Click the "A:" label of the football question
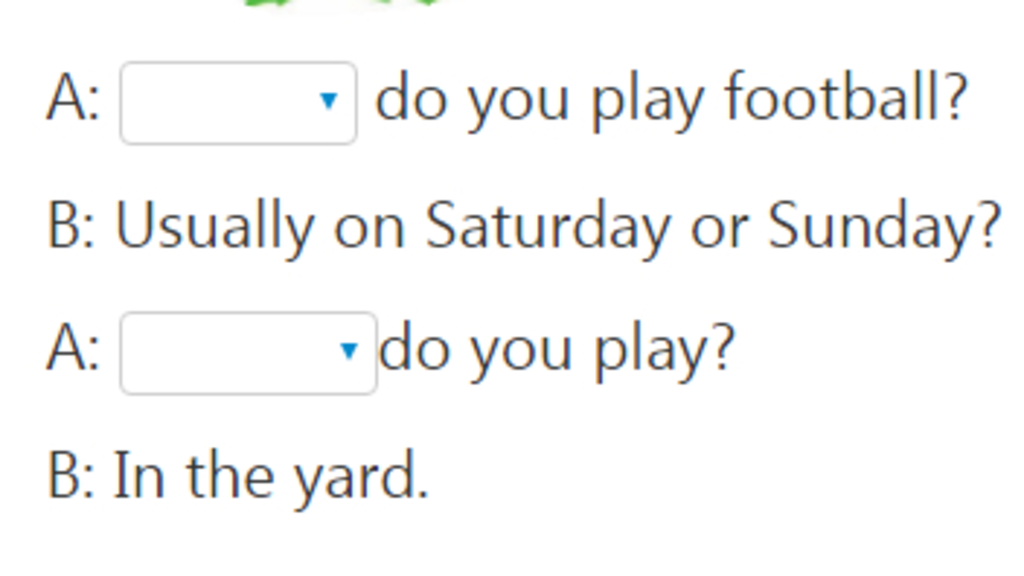 [73, 100]
